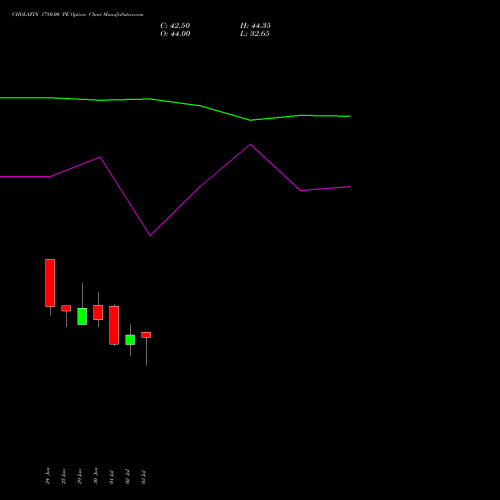Select the tall red candle above 01 Jul

(114, 325)
